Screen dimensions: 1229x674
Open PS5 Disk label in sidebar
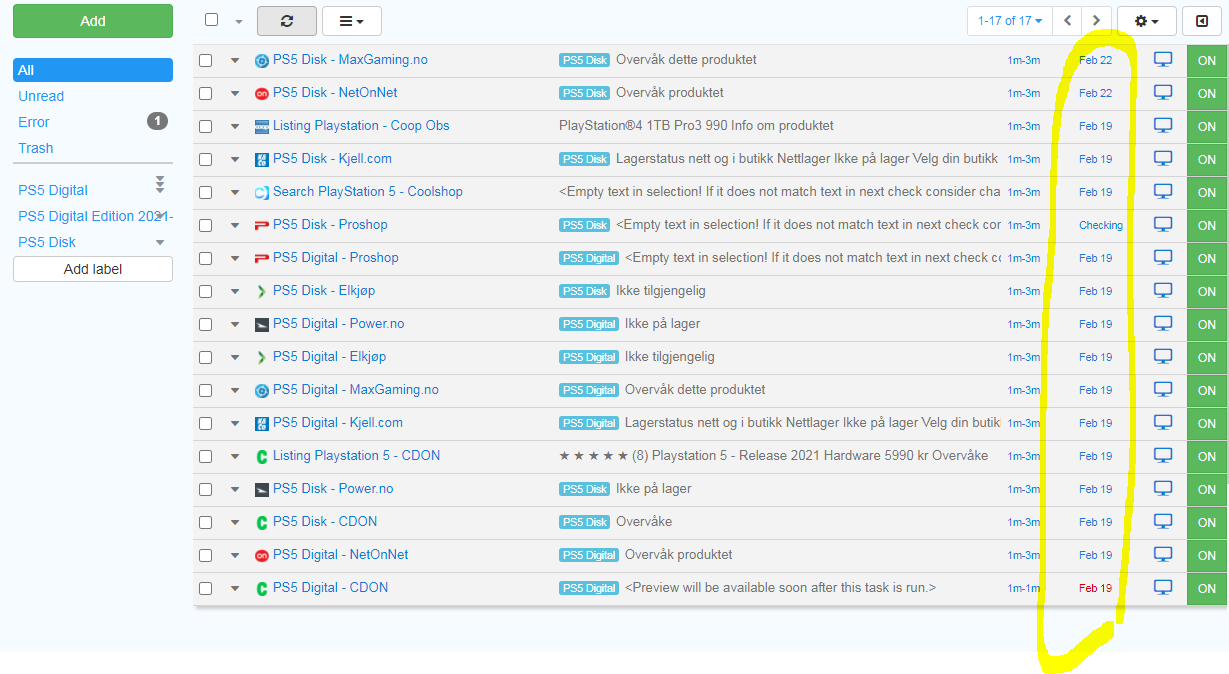tap(47, 242)
